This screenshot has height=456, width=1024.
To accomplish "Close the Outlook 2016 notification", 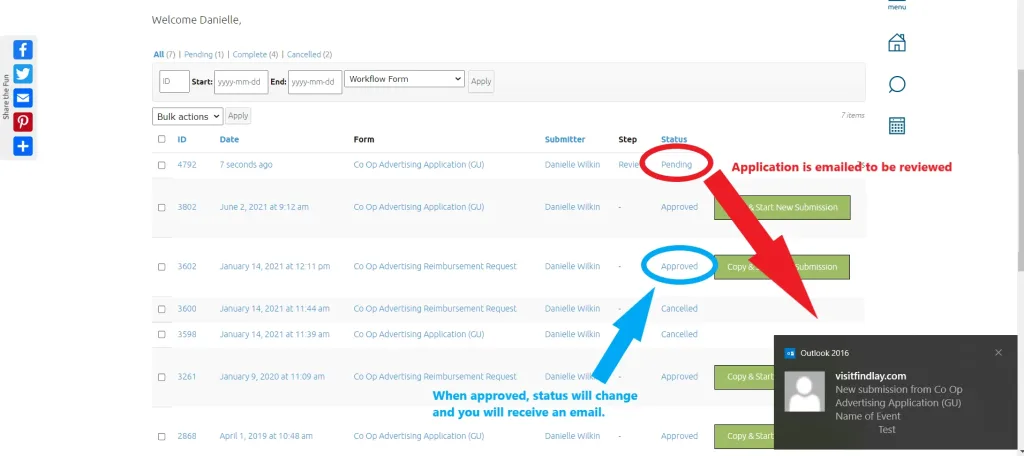I will pyautogui.click(x=998, y=352).
